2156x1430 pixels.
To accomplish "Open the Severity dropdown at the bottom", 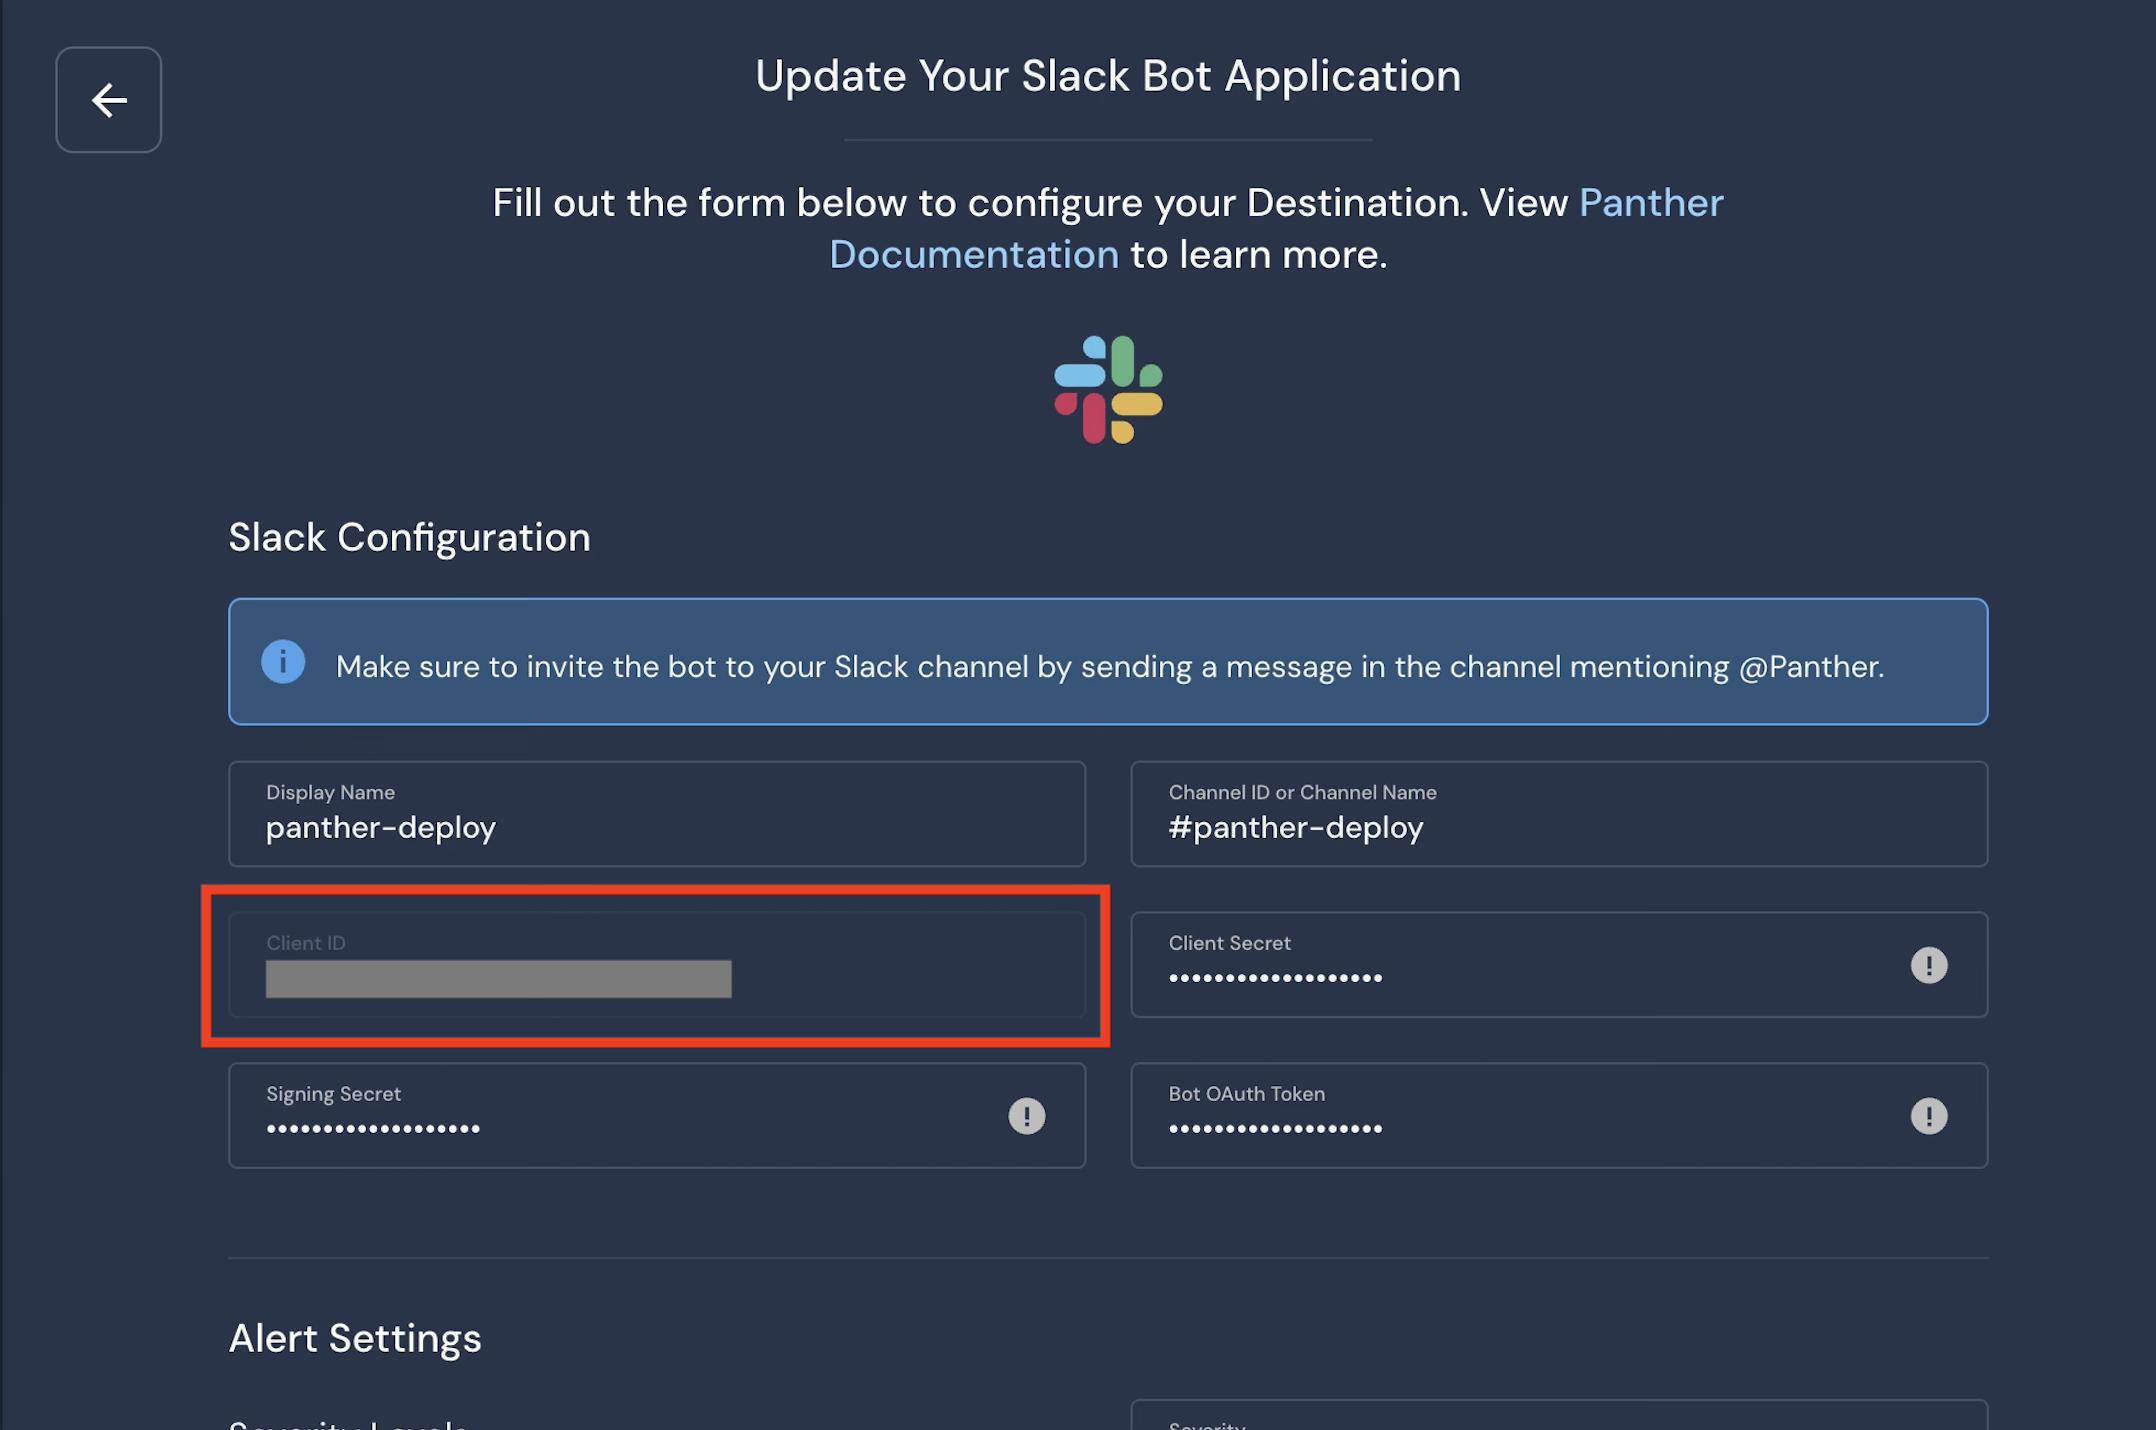I will click(1558, 1418).
